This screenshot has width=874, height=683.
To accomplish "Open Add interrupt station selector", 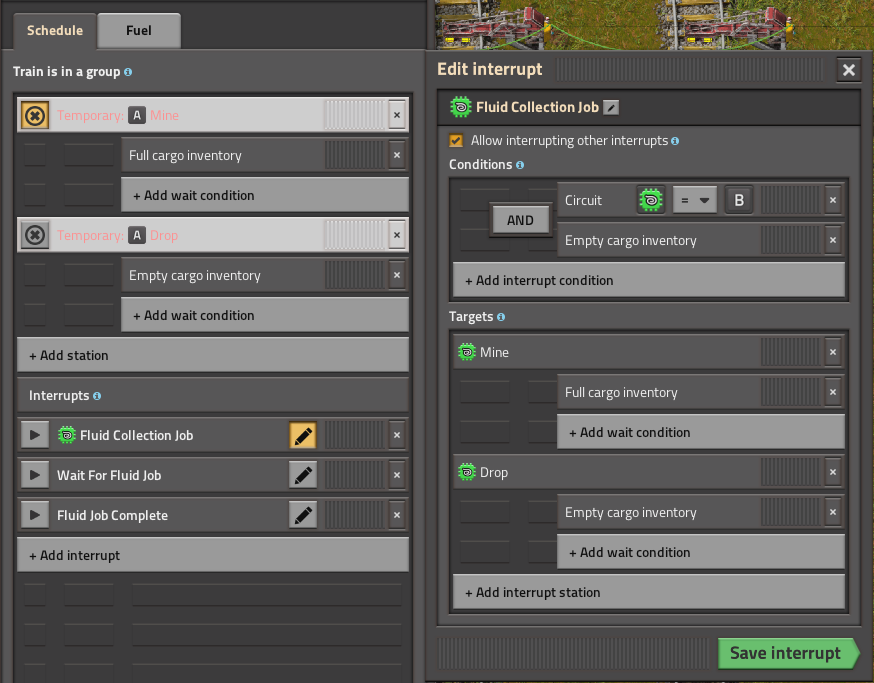I will click(648, 592).
